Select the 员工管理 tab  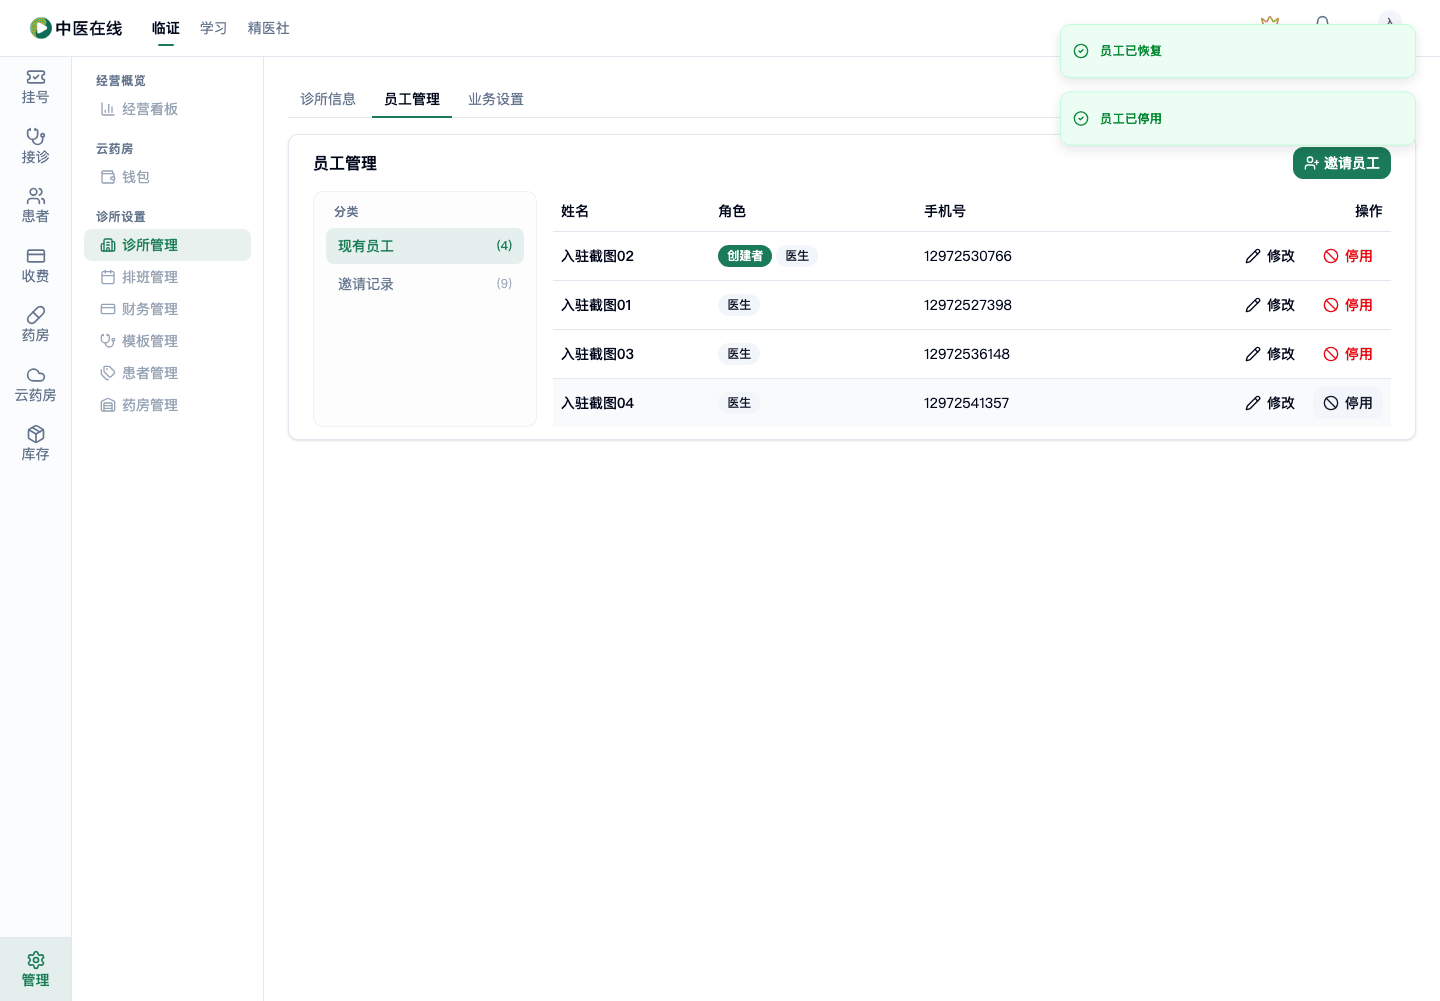pos(412,99)
